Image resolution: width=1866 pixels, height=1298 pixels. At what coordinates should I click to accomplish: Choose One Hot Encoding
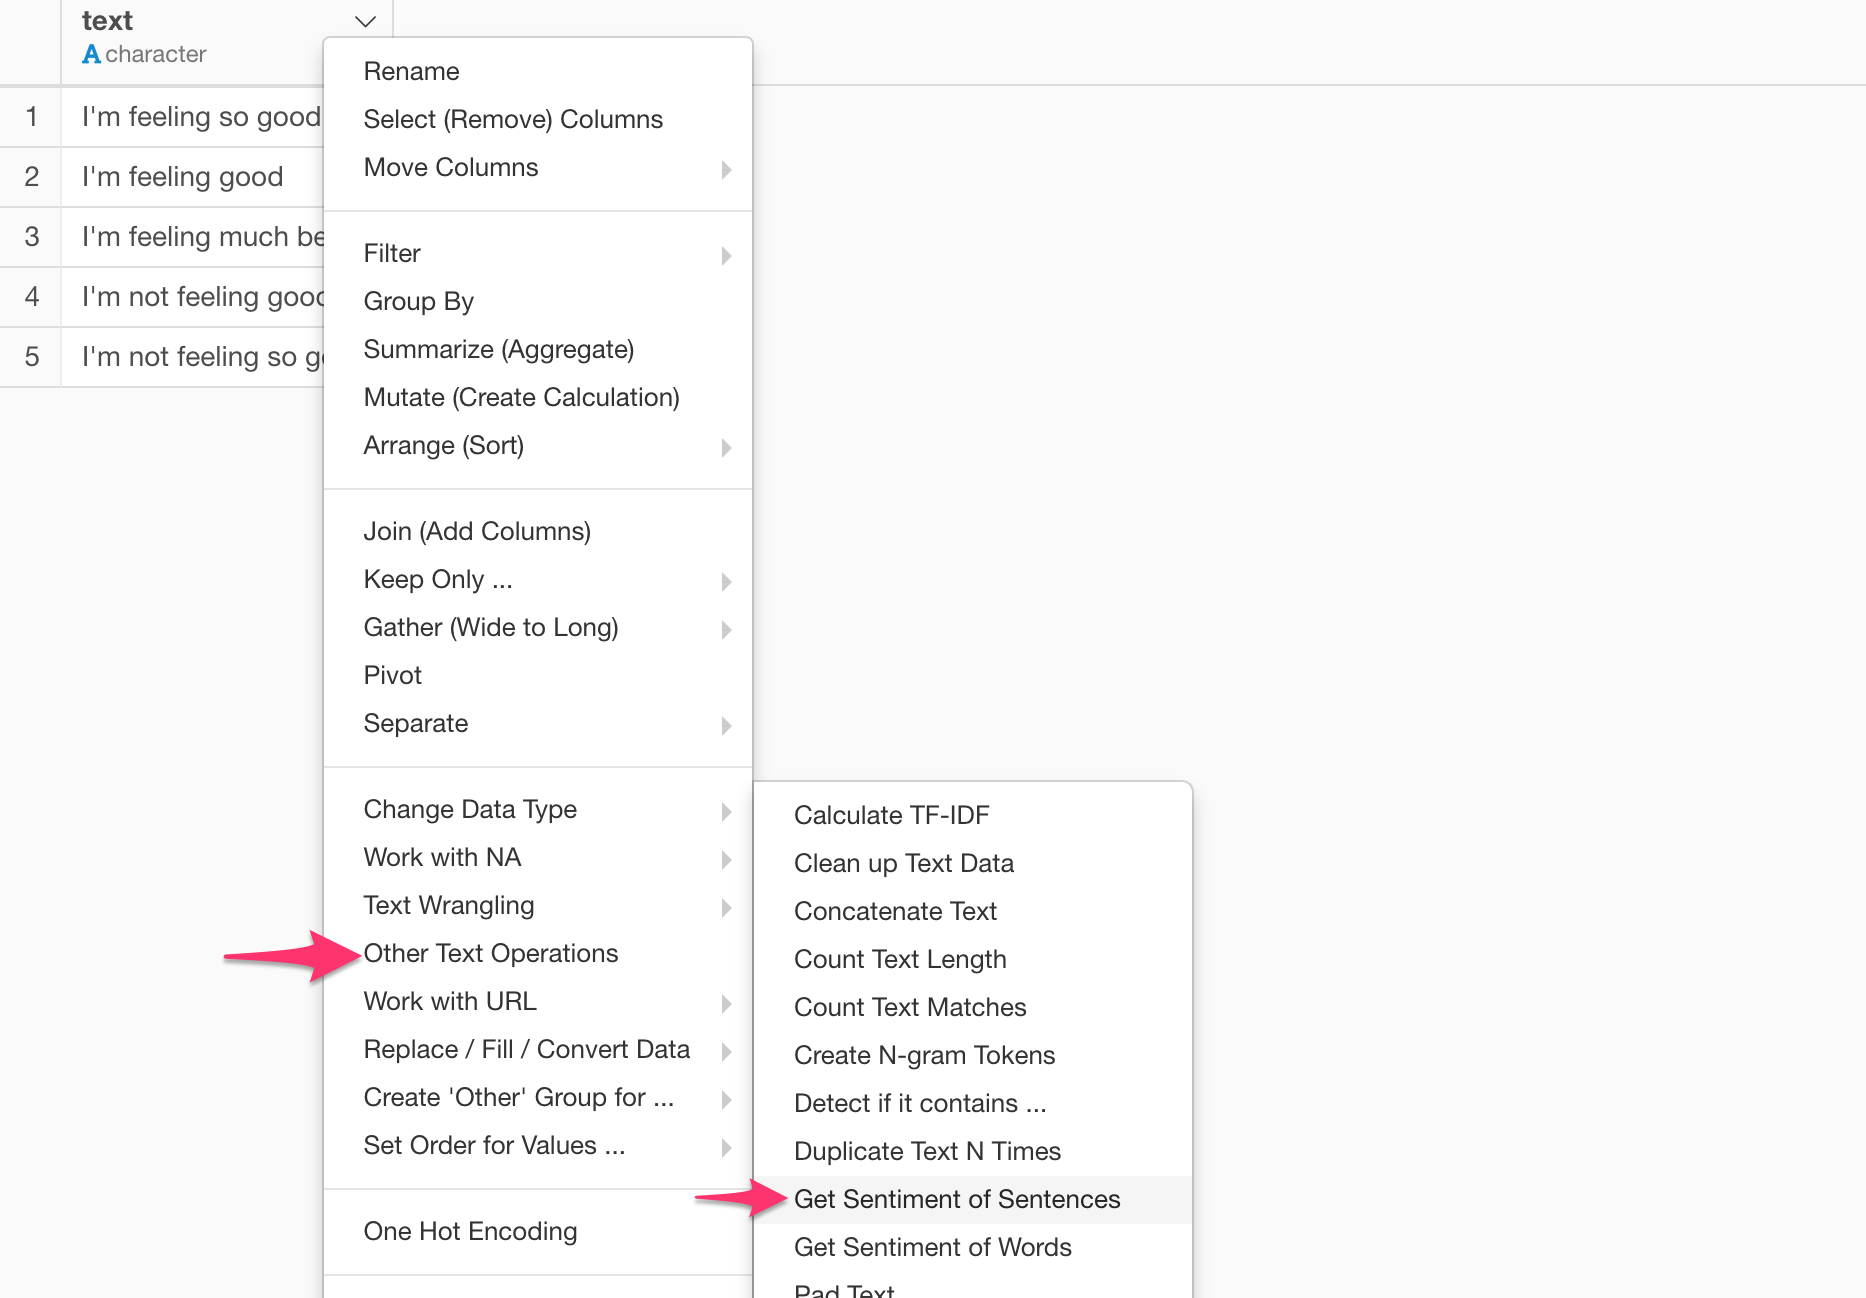pos(470,1231)
